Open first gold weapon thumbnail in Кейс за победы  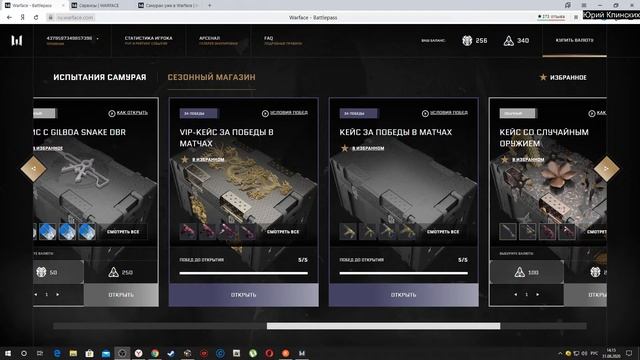pyautogui.click(x=348, y=232)
